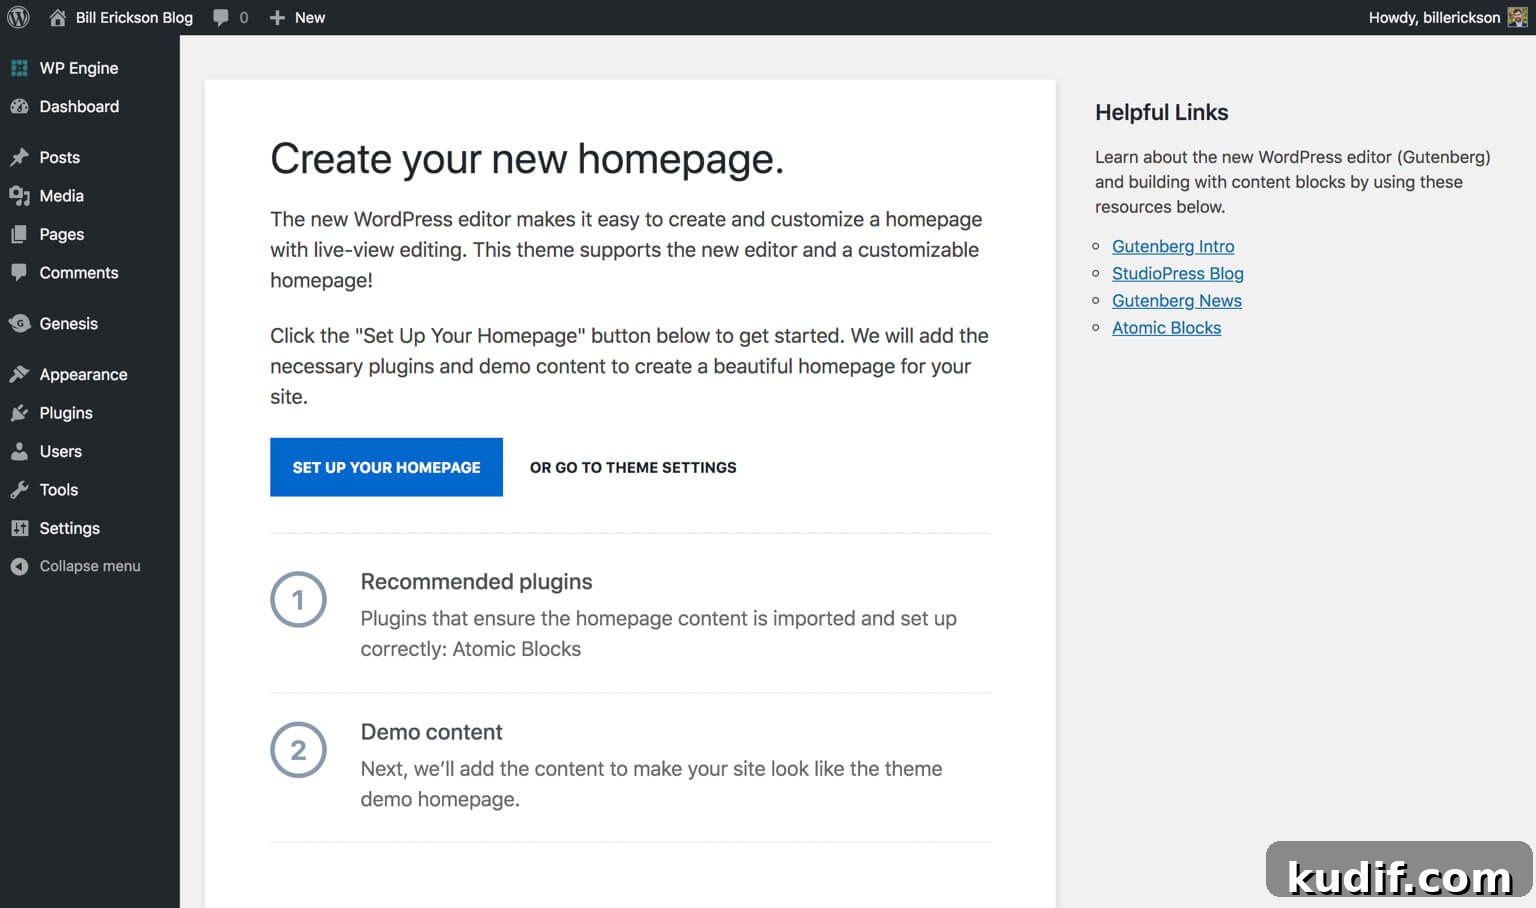Screen dimensions: 1536x908
Task: Open the New content dropdown in admin bar
Action: [297, 18]
